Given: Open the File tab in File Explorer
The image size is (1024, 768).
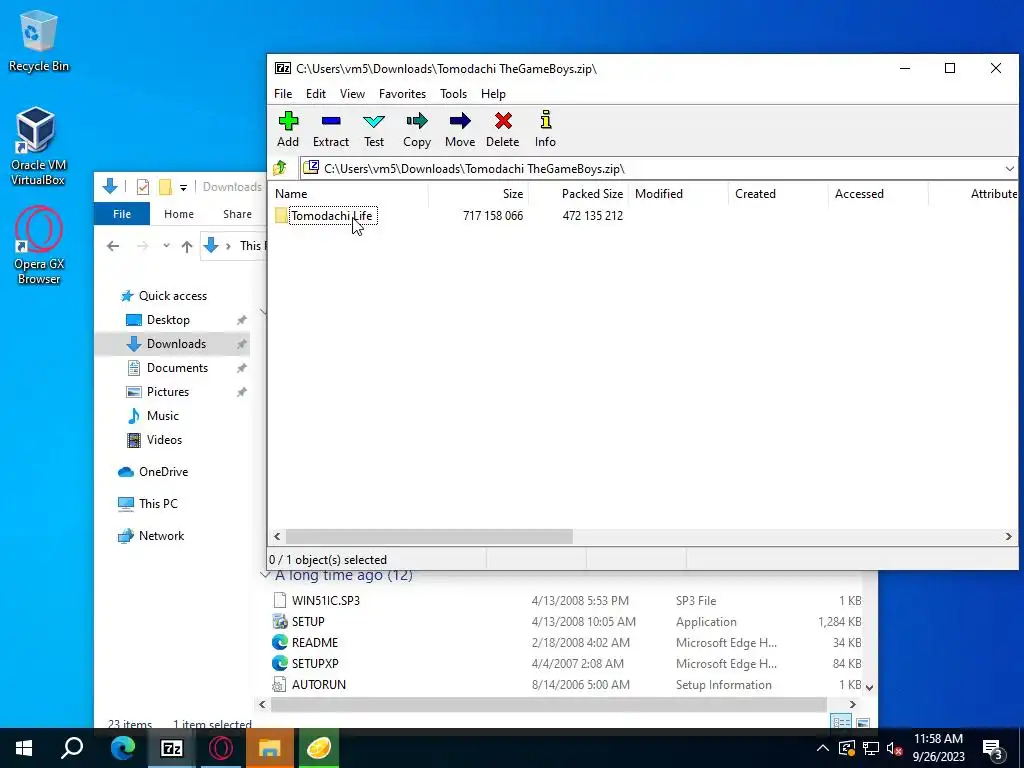Looking at the screenshot, I should pos(122,214).
